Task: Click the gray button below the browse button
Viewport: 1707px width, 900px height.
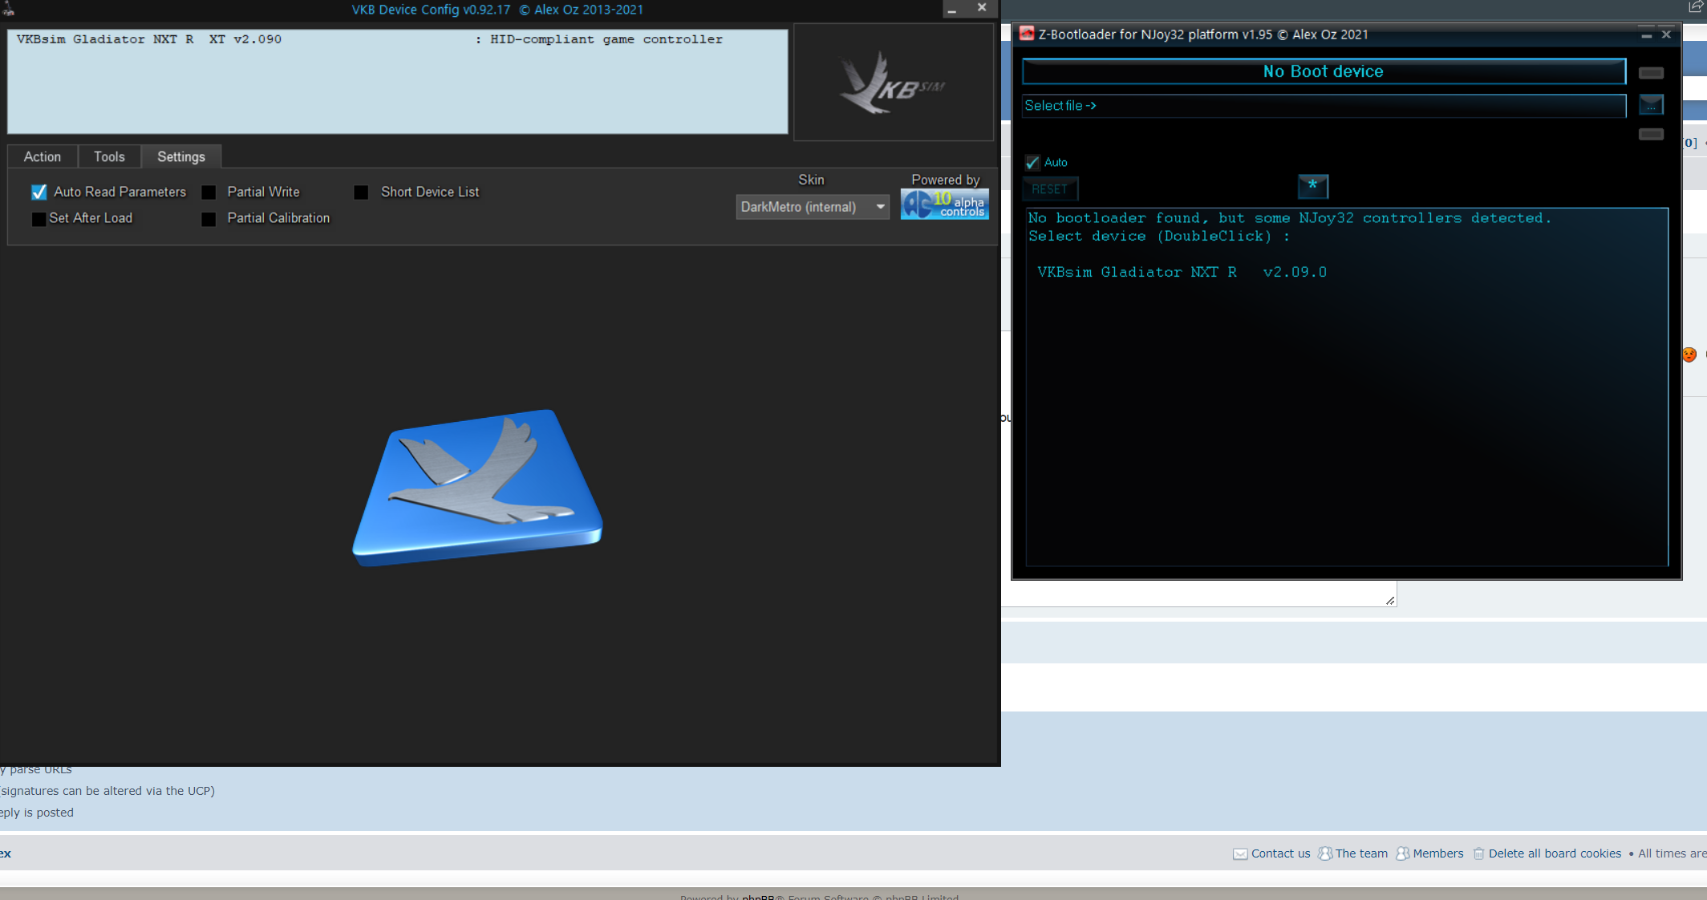Action: [x=1651, y=134]
